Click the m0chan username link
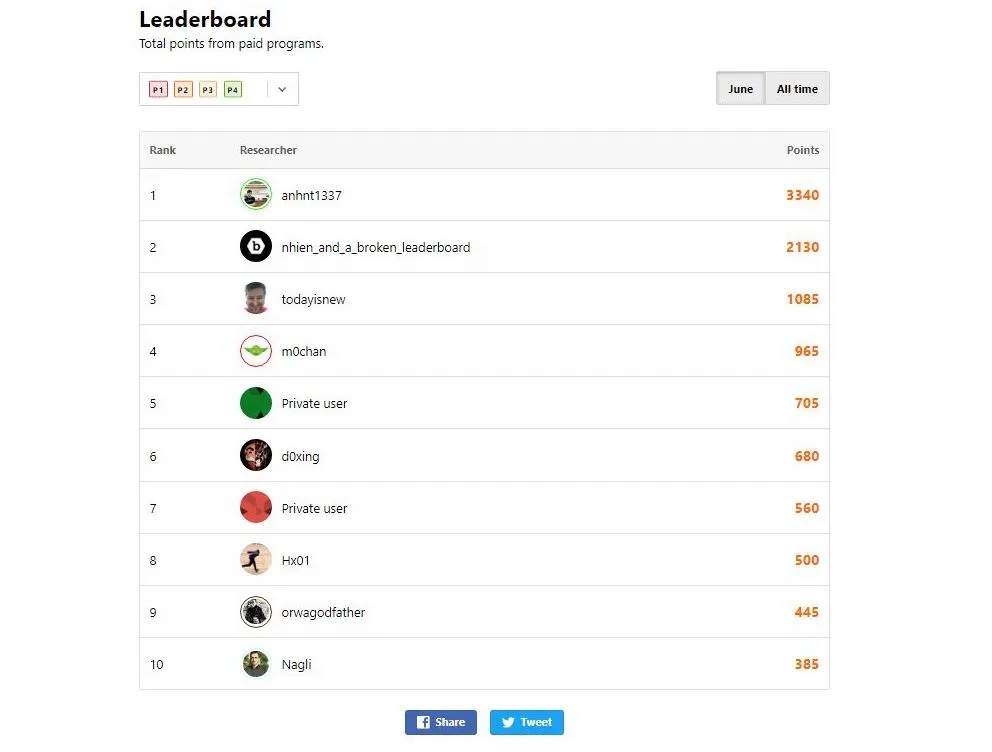The height and width of the screenshot is (752, 992). [x=304, y=351]
